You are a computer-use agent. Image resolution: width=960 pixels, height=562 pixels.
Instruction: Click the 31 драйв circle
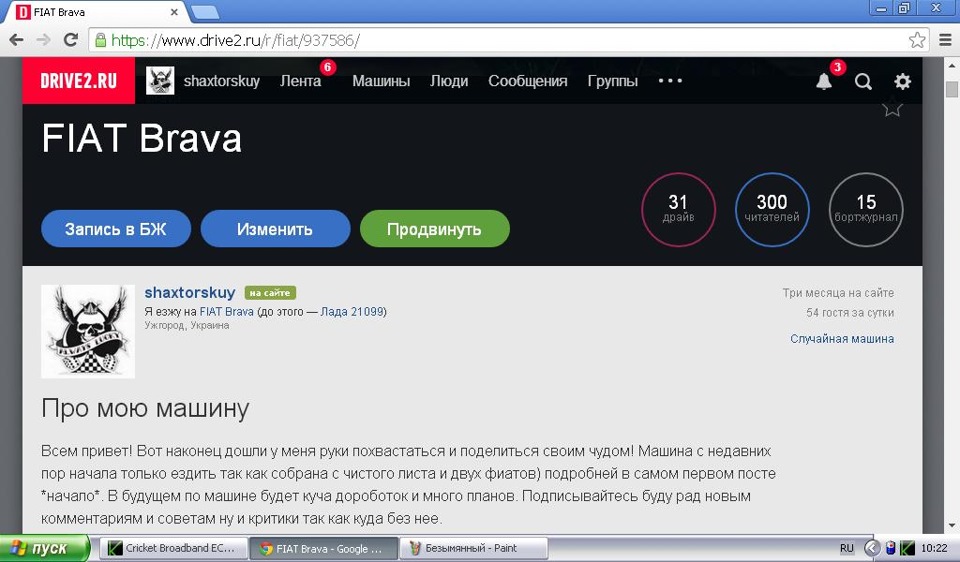point(678,209)
